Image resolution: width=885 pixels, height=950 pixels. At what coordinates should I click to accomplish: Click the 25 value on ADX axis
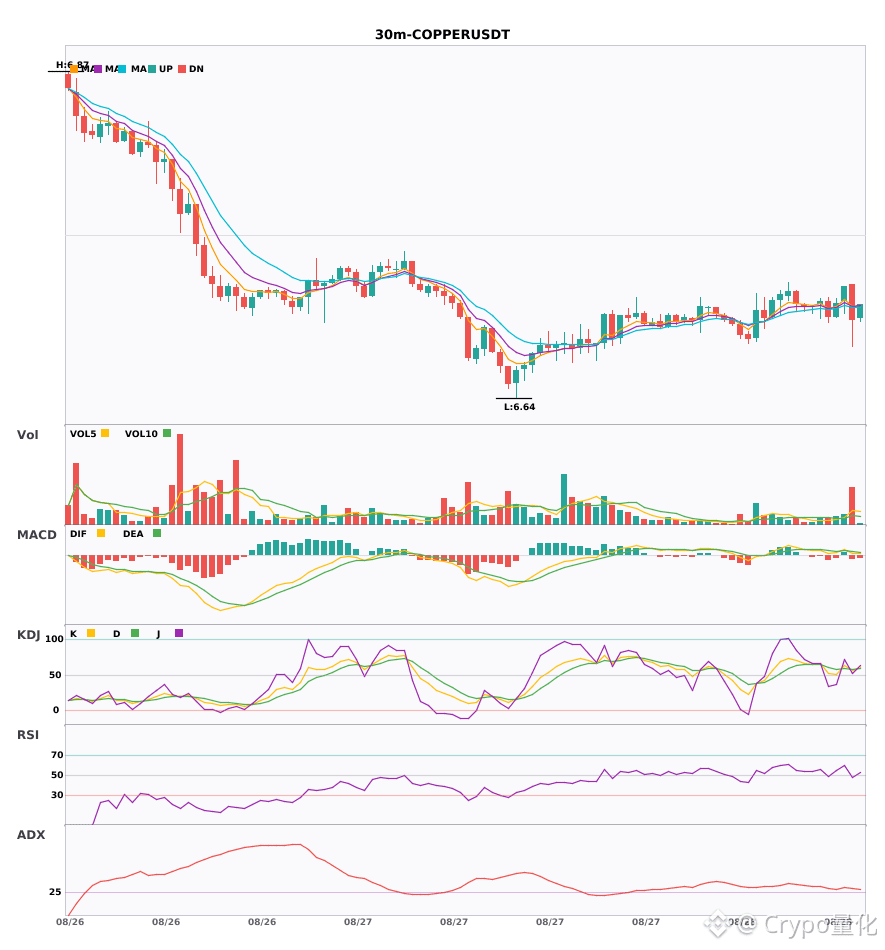tap(55, 892)
